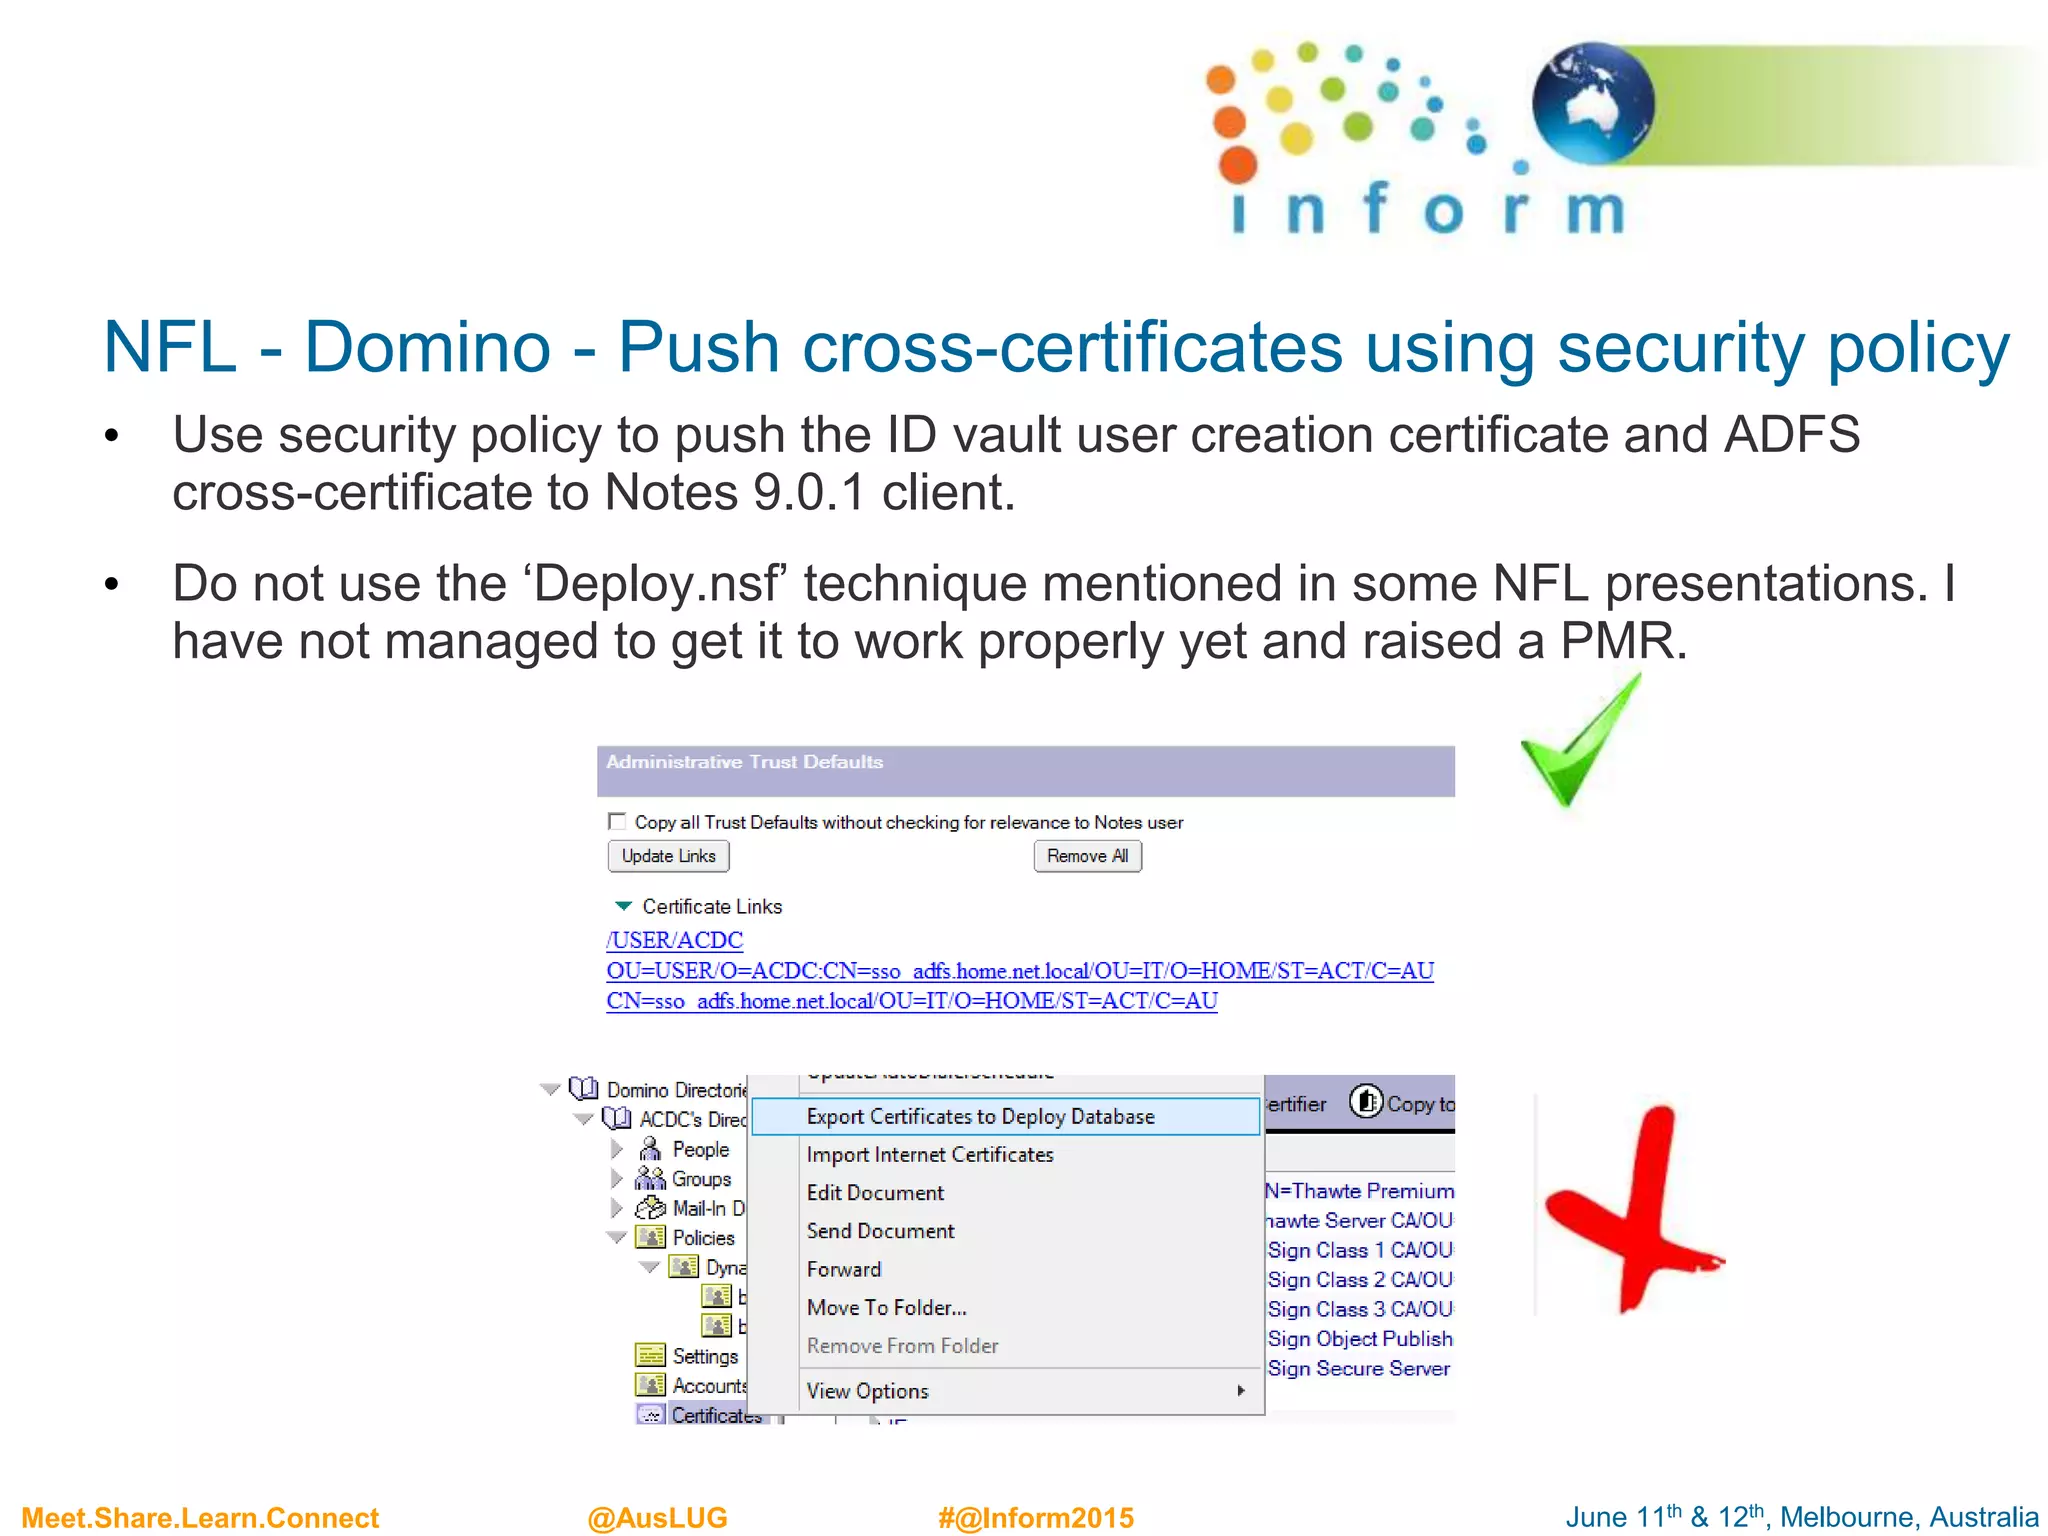Select the Certificates tree item
This screenshot has width=2048, height=1536.
tap(717, 1415)
